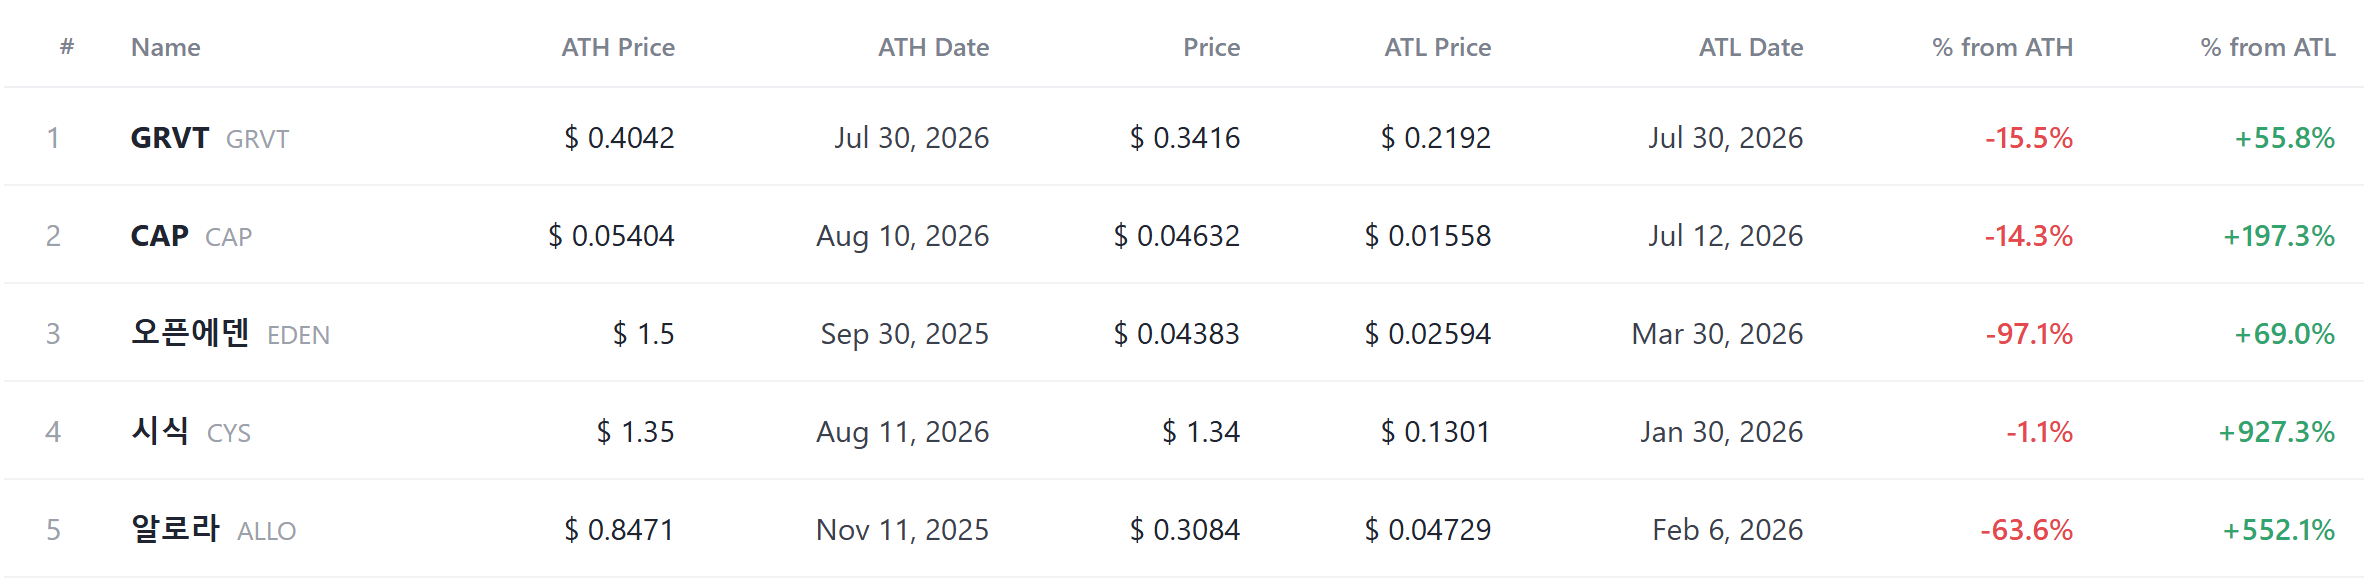Click the Aug 10, 2026 ATH date

[x=903, y=236]
